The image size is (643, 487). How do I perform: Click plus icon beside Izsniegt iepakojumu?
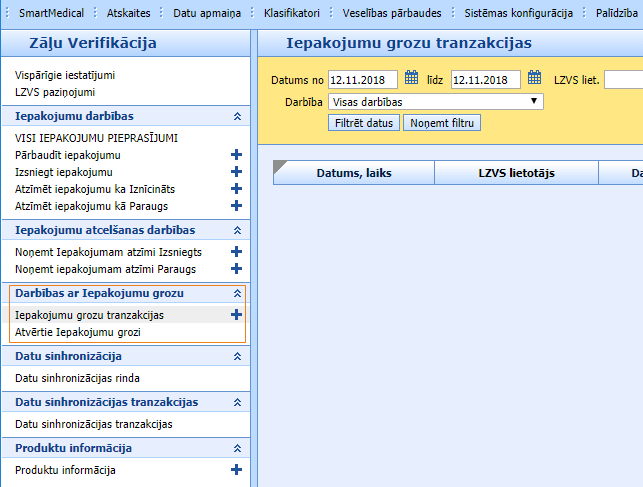[236, 172]
